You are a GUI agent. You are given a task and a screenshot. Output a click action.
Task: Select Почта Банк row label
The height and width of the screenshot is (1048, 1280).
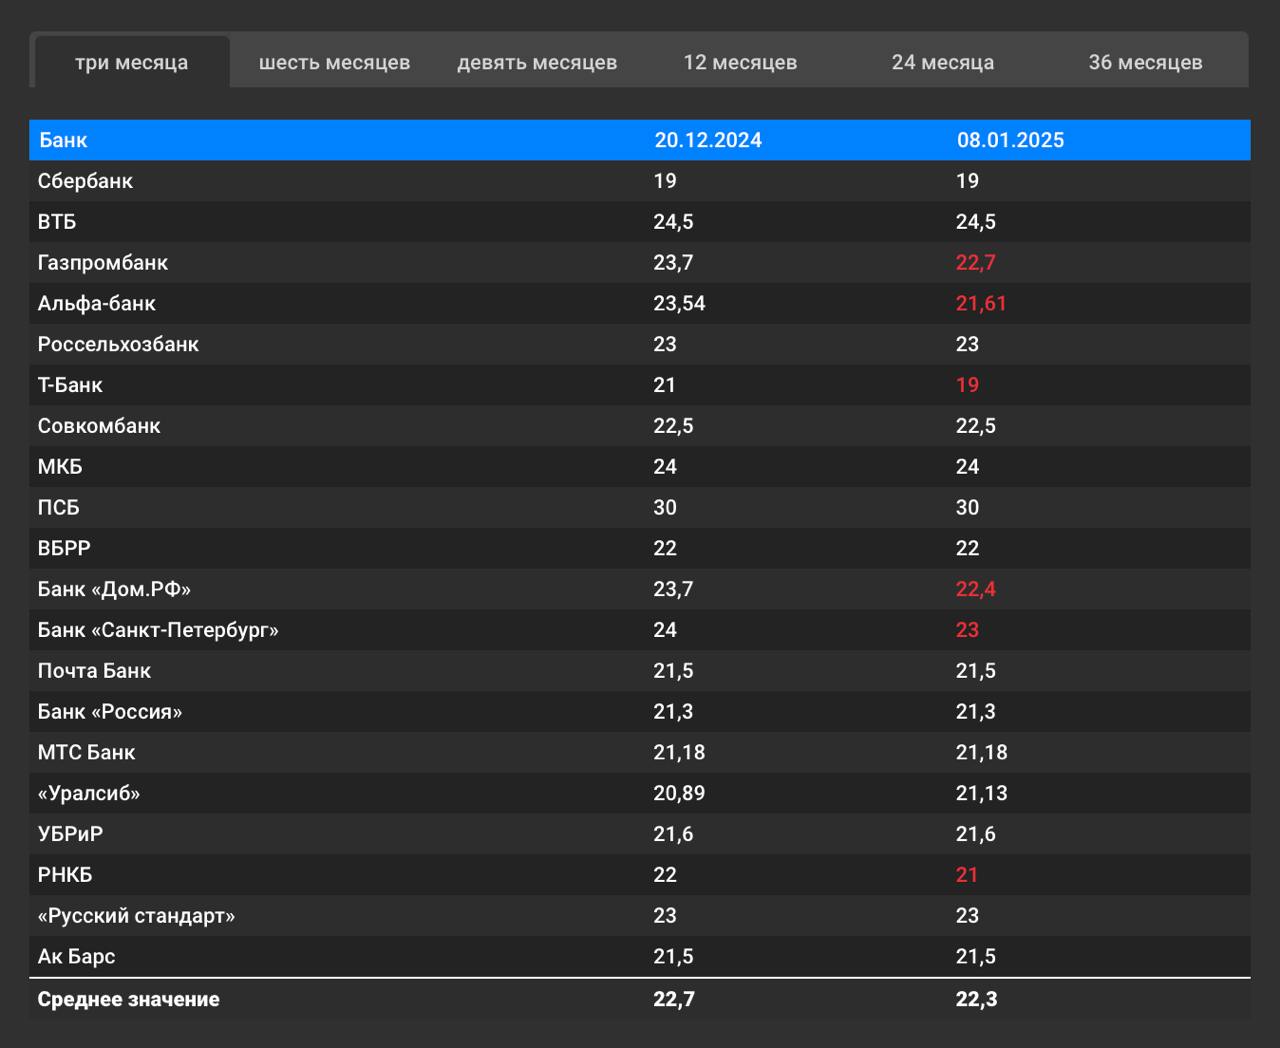tap(94, 671)
